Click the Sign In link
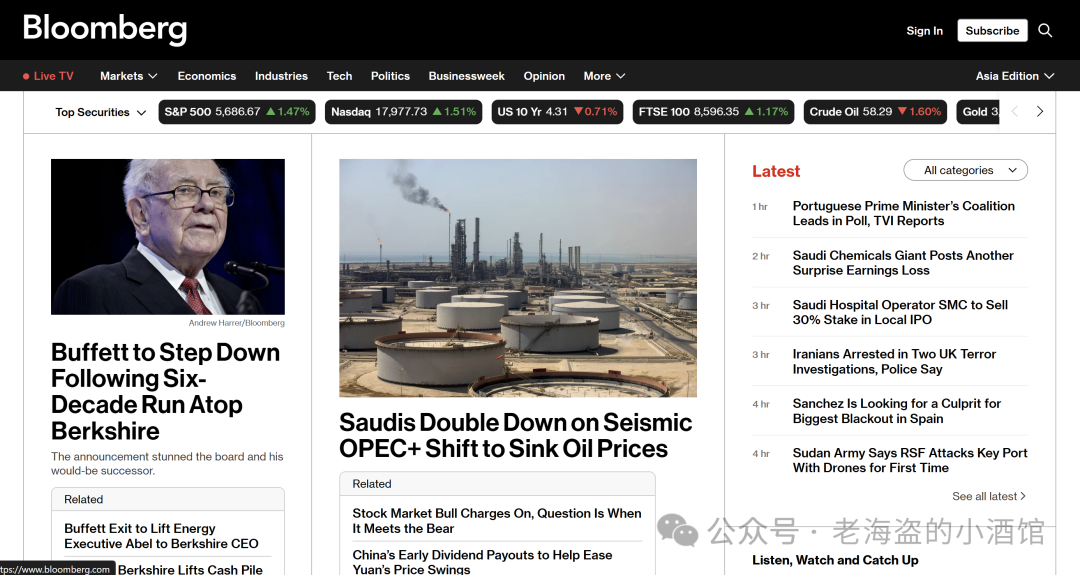1080x575 pixels. (x=924, y=30)
